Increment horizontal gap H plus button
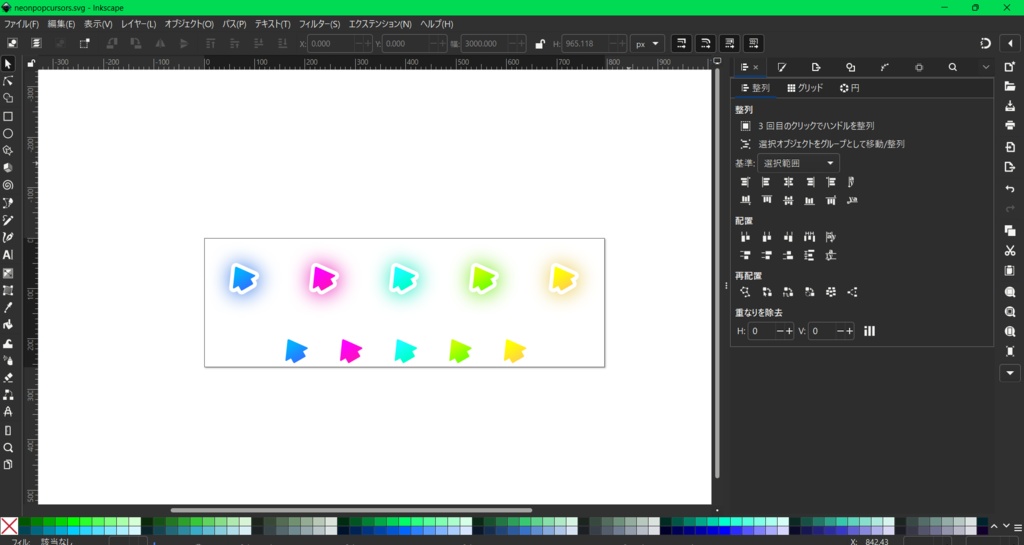The width and height of the screenshot is (1024, 545). [x=789, y=331]
